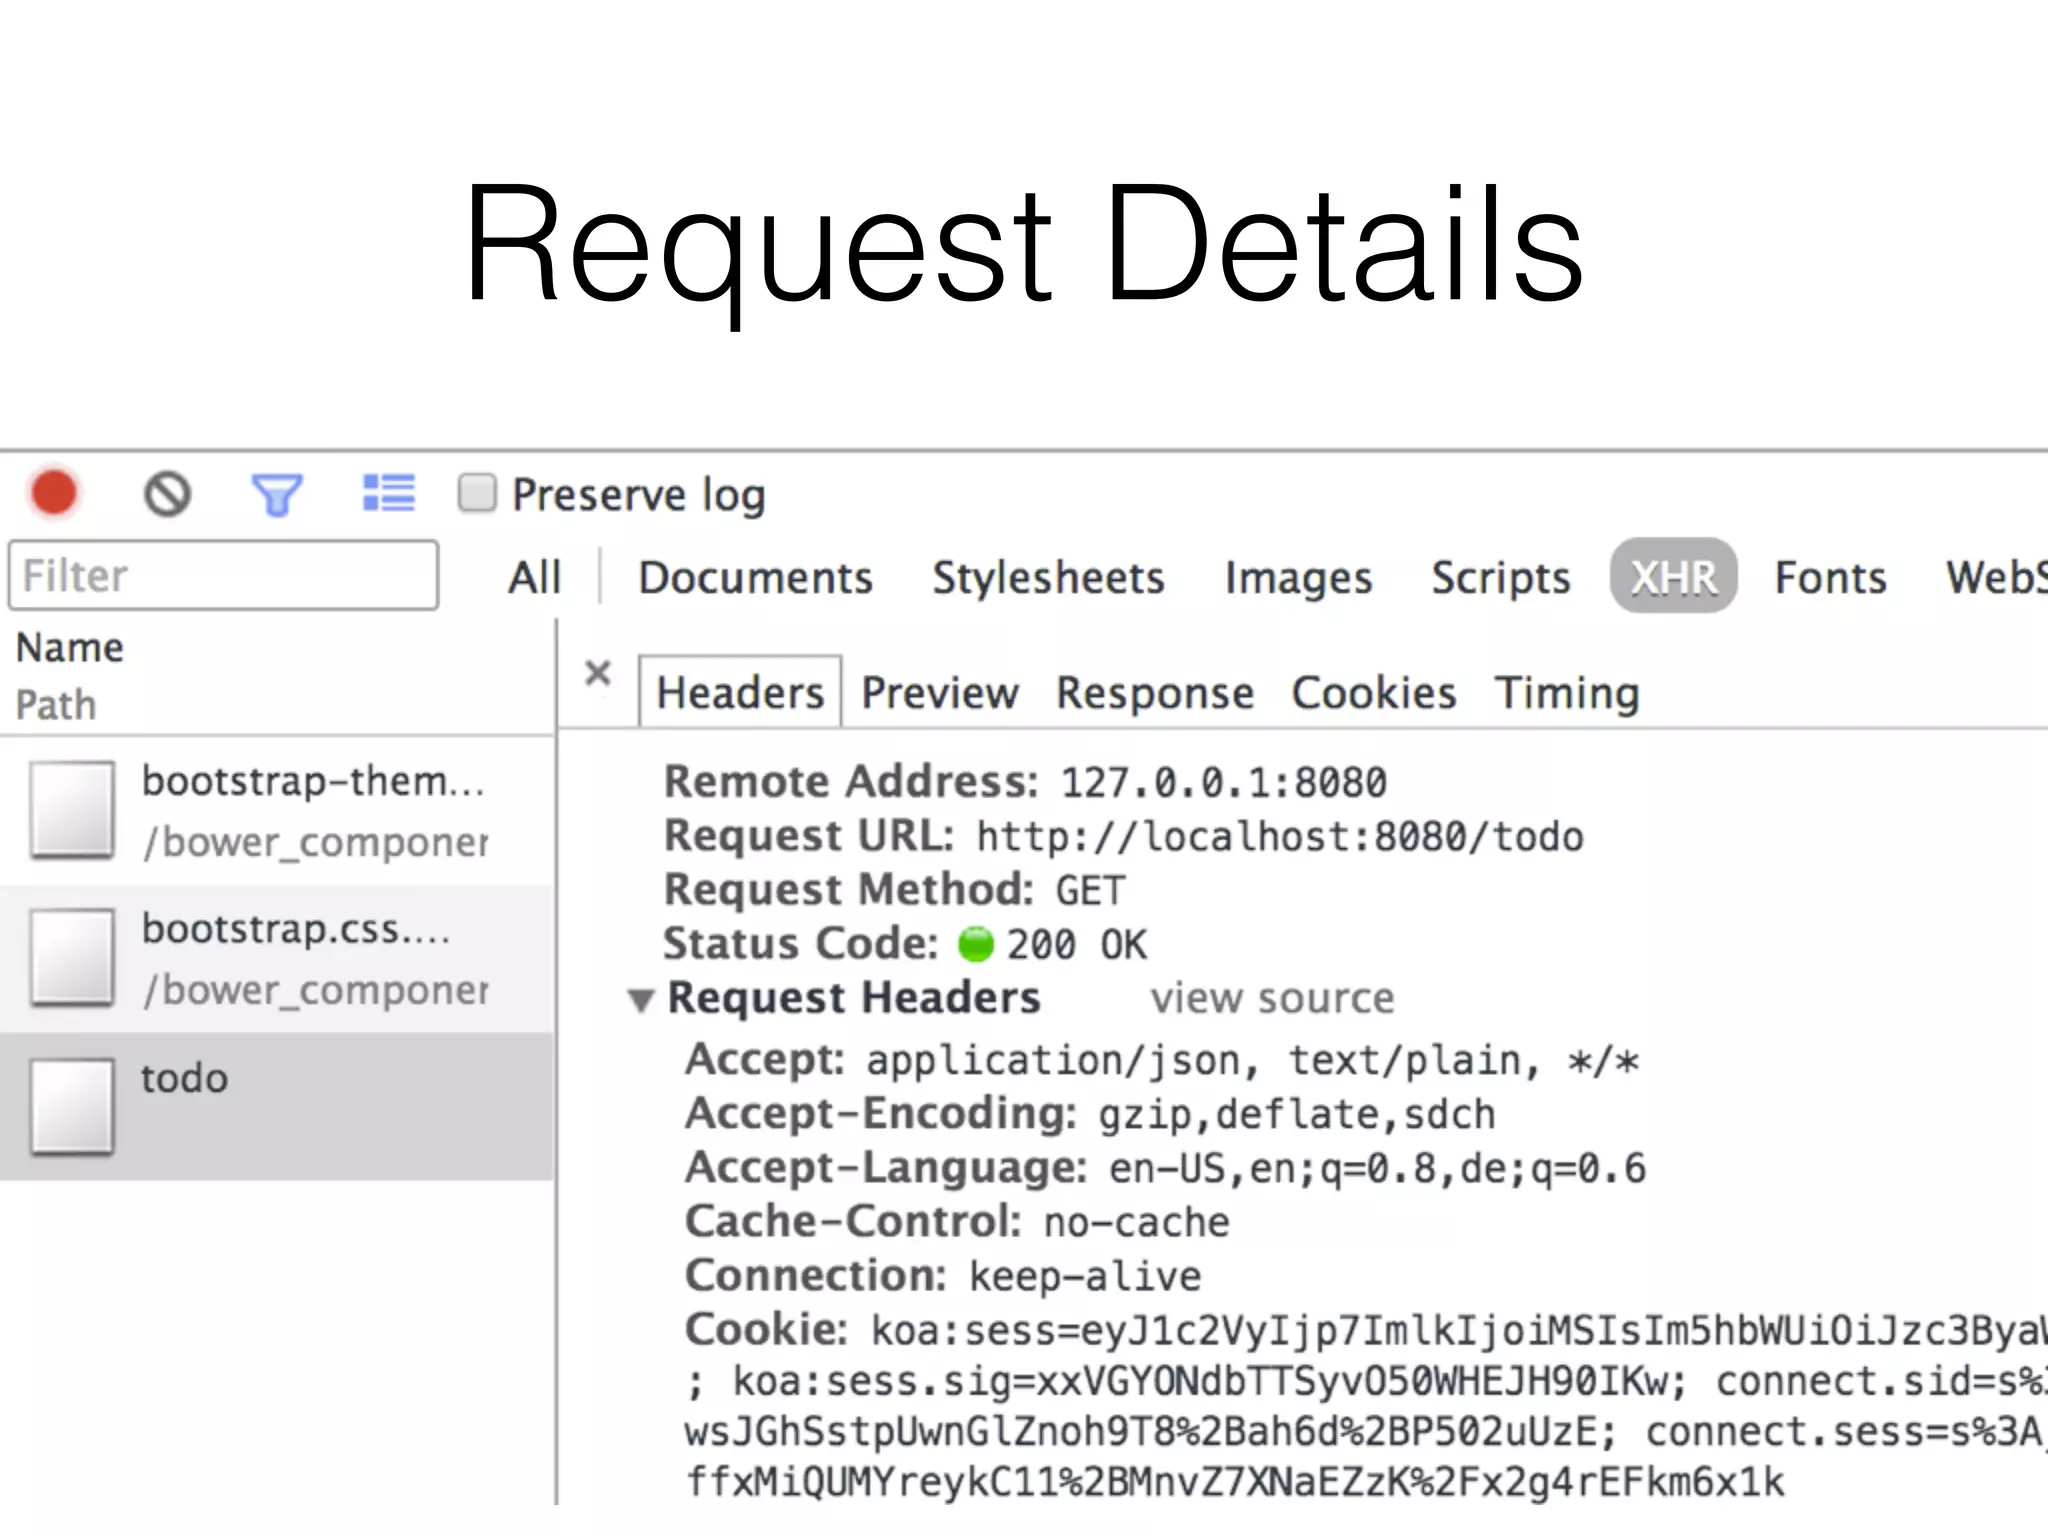Image resolution: width=2048 pixels, height=1536 pixels.
Task: Close the request details pane
Action: pos(598,673)
